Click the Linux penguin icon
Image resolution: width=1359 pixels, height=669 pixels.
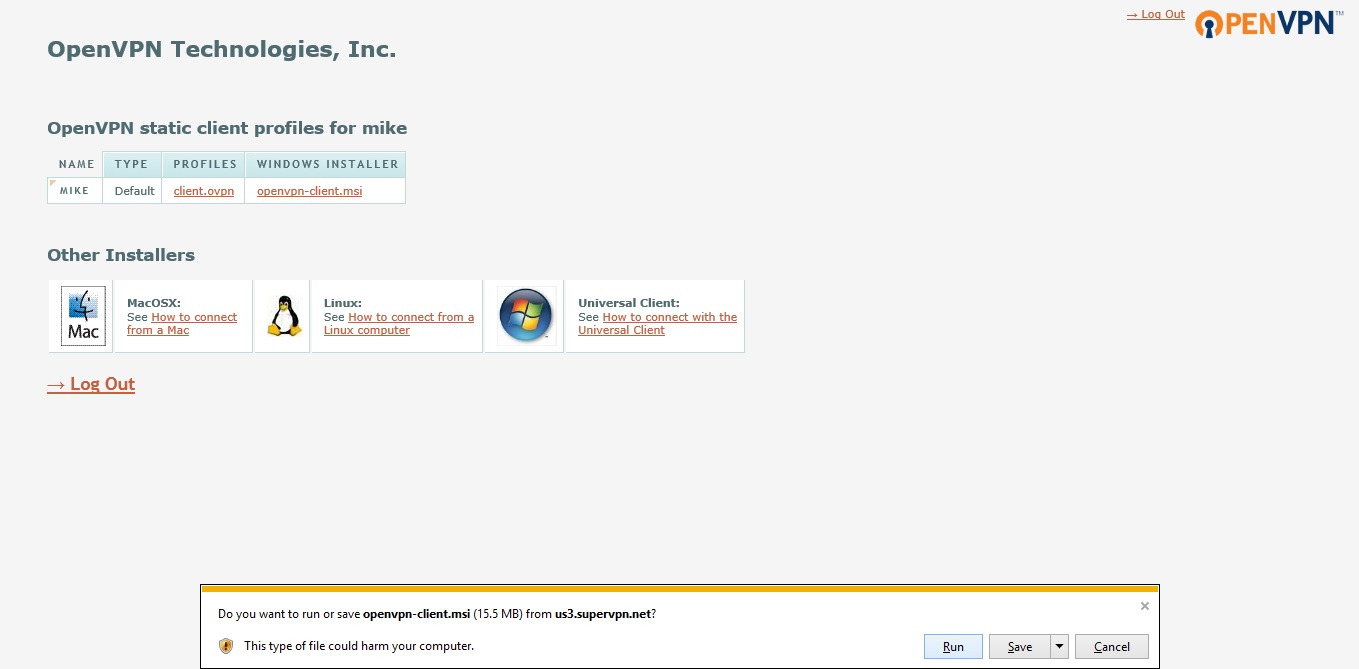click(x=284, y=316)
